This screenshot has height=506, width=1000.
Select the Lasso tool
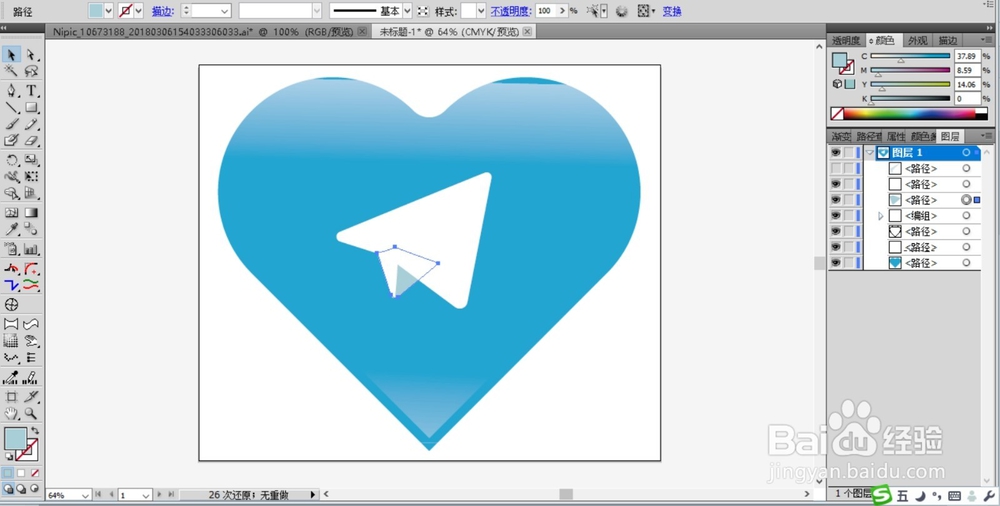click(x=31, y=71)
